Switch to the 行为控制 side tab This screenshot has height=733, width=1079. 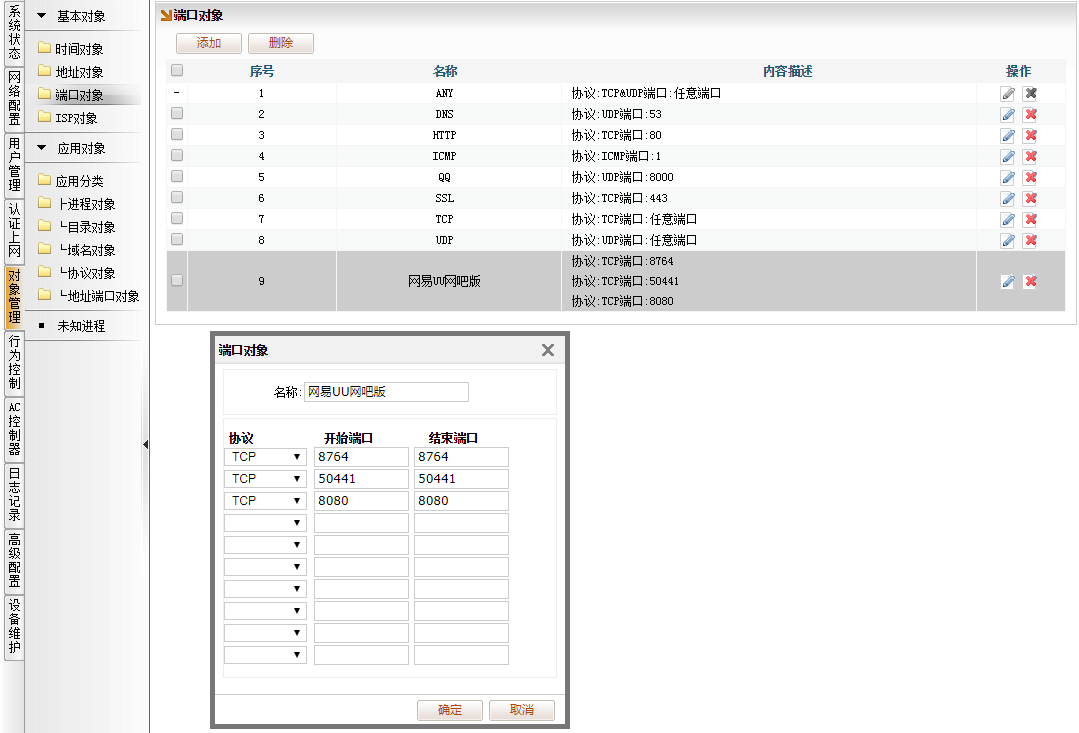[14, 362]
